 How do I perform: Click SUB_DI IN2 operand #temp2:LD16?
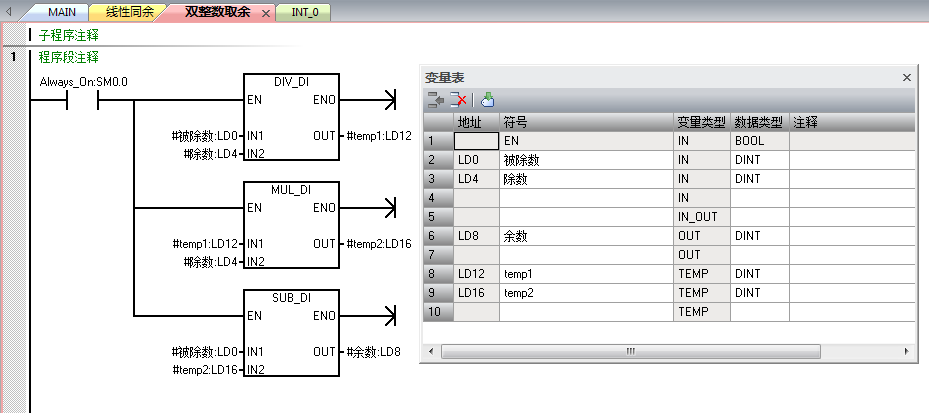coord(206,370)
